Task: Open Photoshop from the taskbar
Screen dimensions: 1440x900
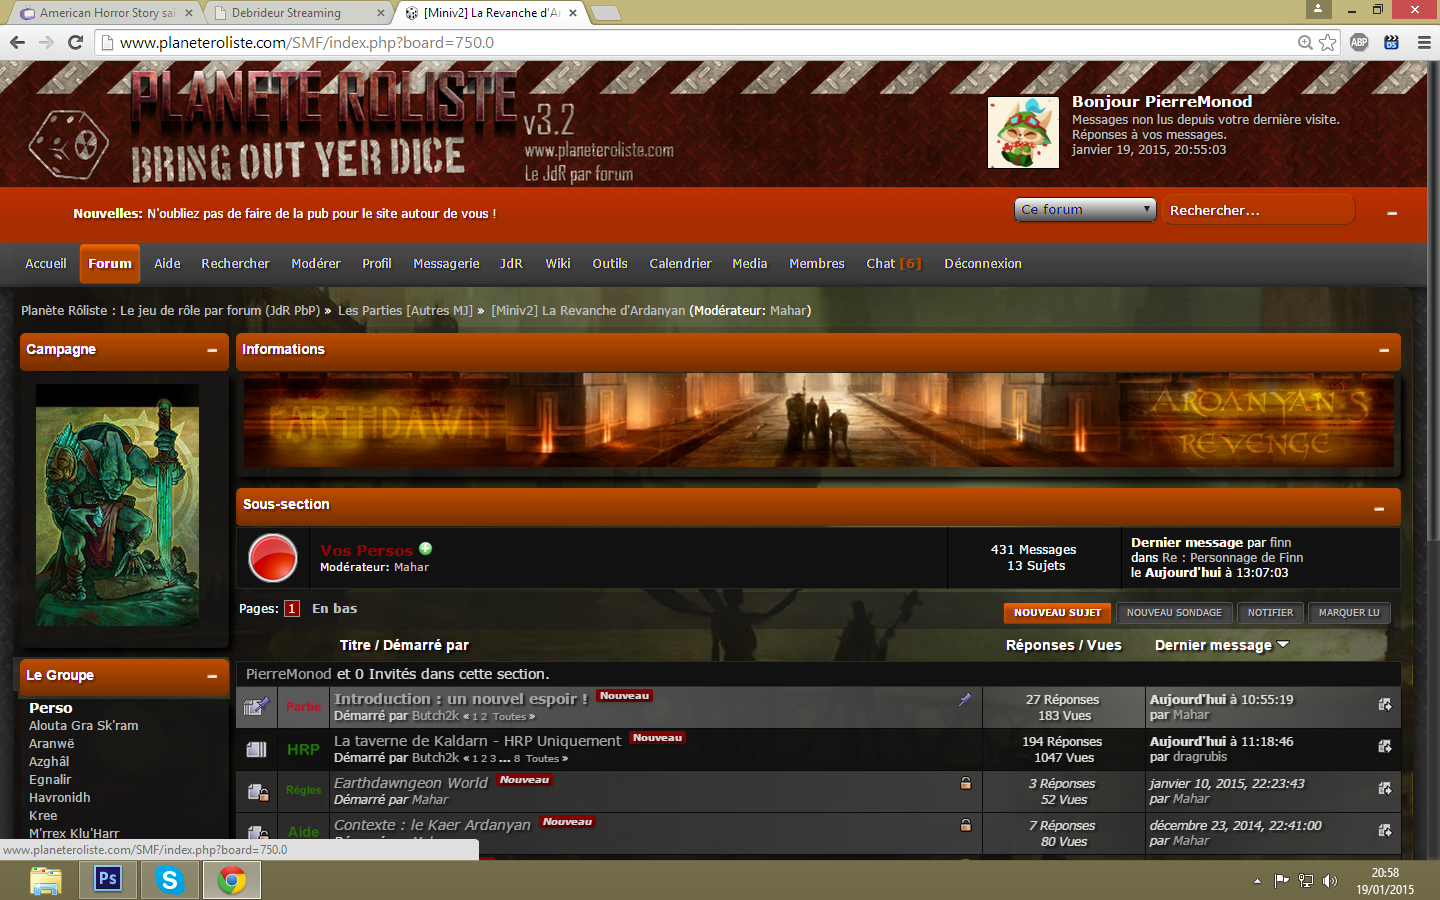Action: [108, 880]
